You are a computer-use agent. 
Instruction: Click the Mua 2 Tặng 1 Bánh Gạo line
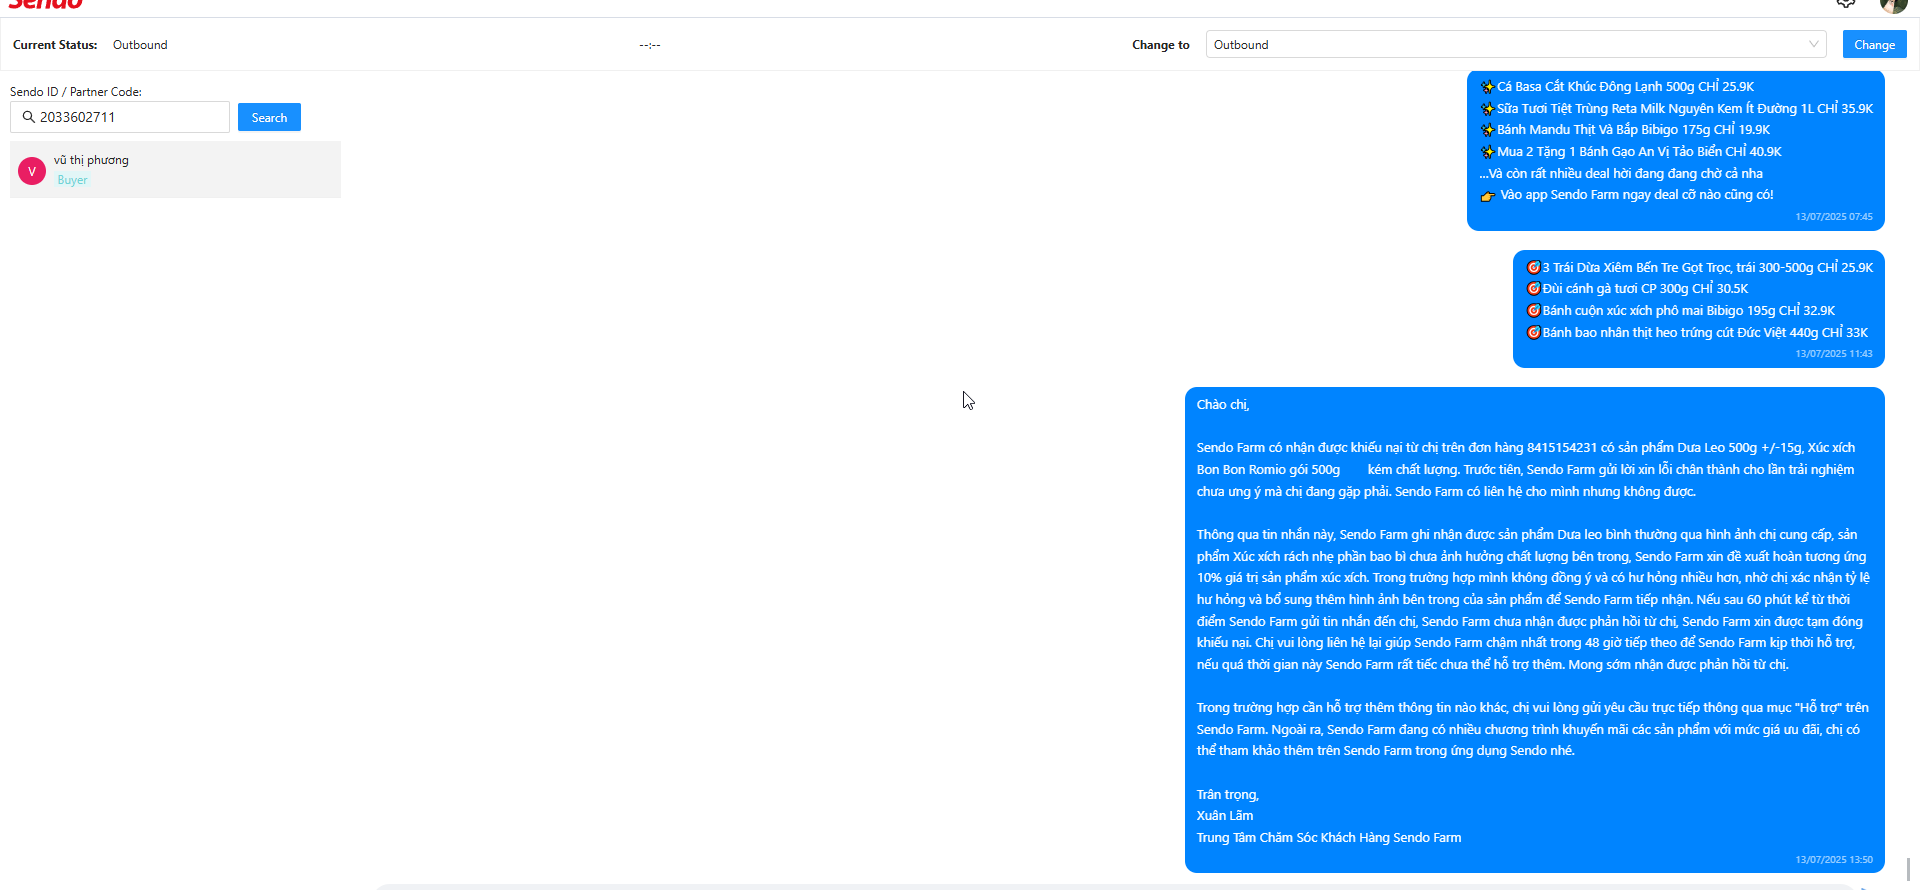1631,152
